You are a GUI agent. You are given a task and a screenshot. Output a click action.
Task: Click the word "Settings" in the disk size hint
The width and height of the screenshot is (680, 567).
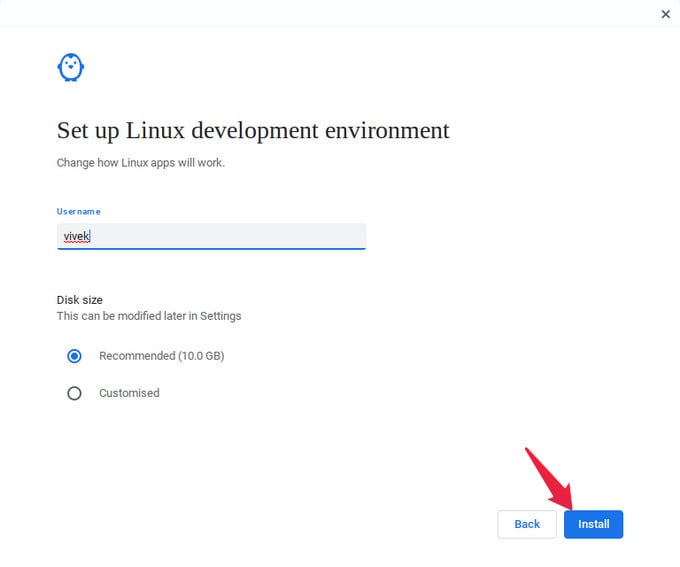pos(220,316)
